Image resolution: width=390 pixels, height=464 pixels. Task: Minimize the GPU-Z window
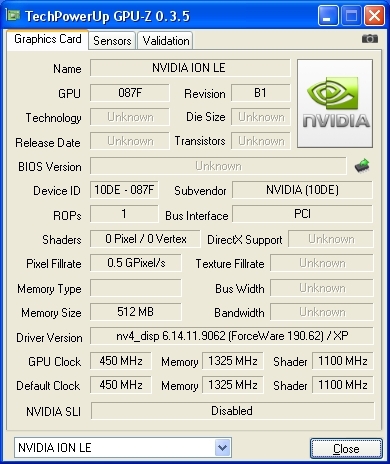[x=328, y=16]
